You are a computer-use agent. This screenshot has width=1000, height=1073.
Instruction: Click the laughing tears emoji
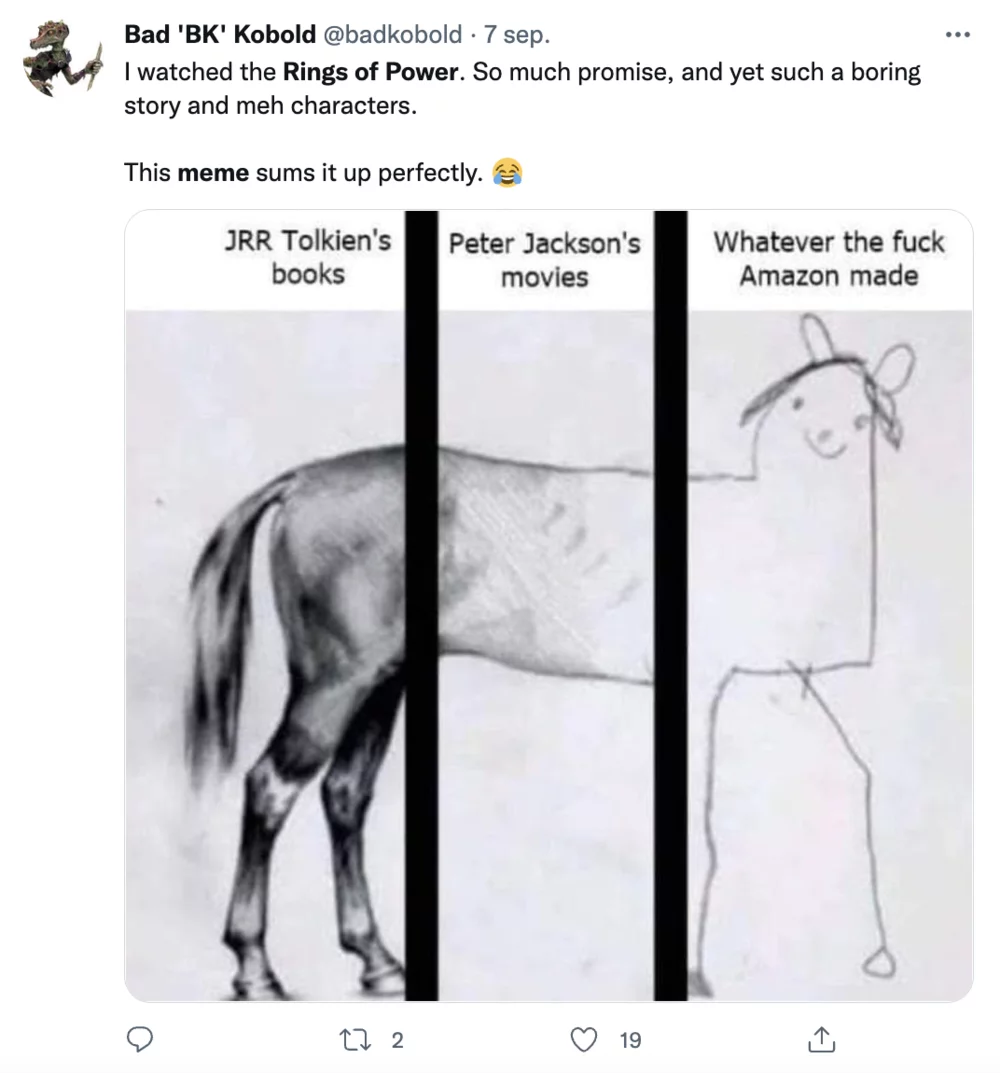click(508, 173)
